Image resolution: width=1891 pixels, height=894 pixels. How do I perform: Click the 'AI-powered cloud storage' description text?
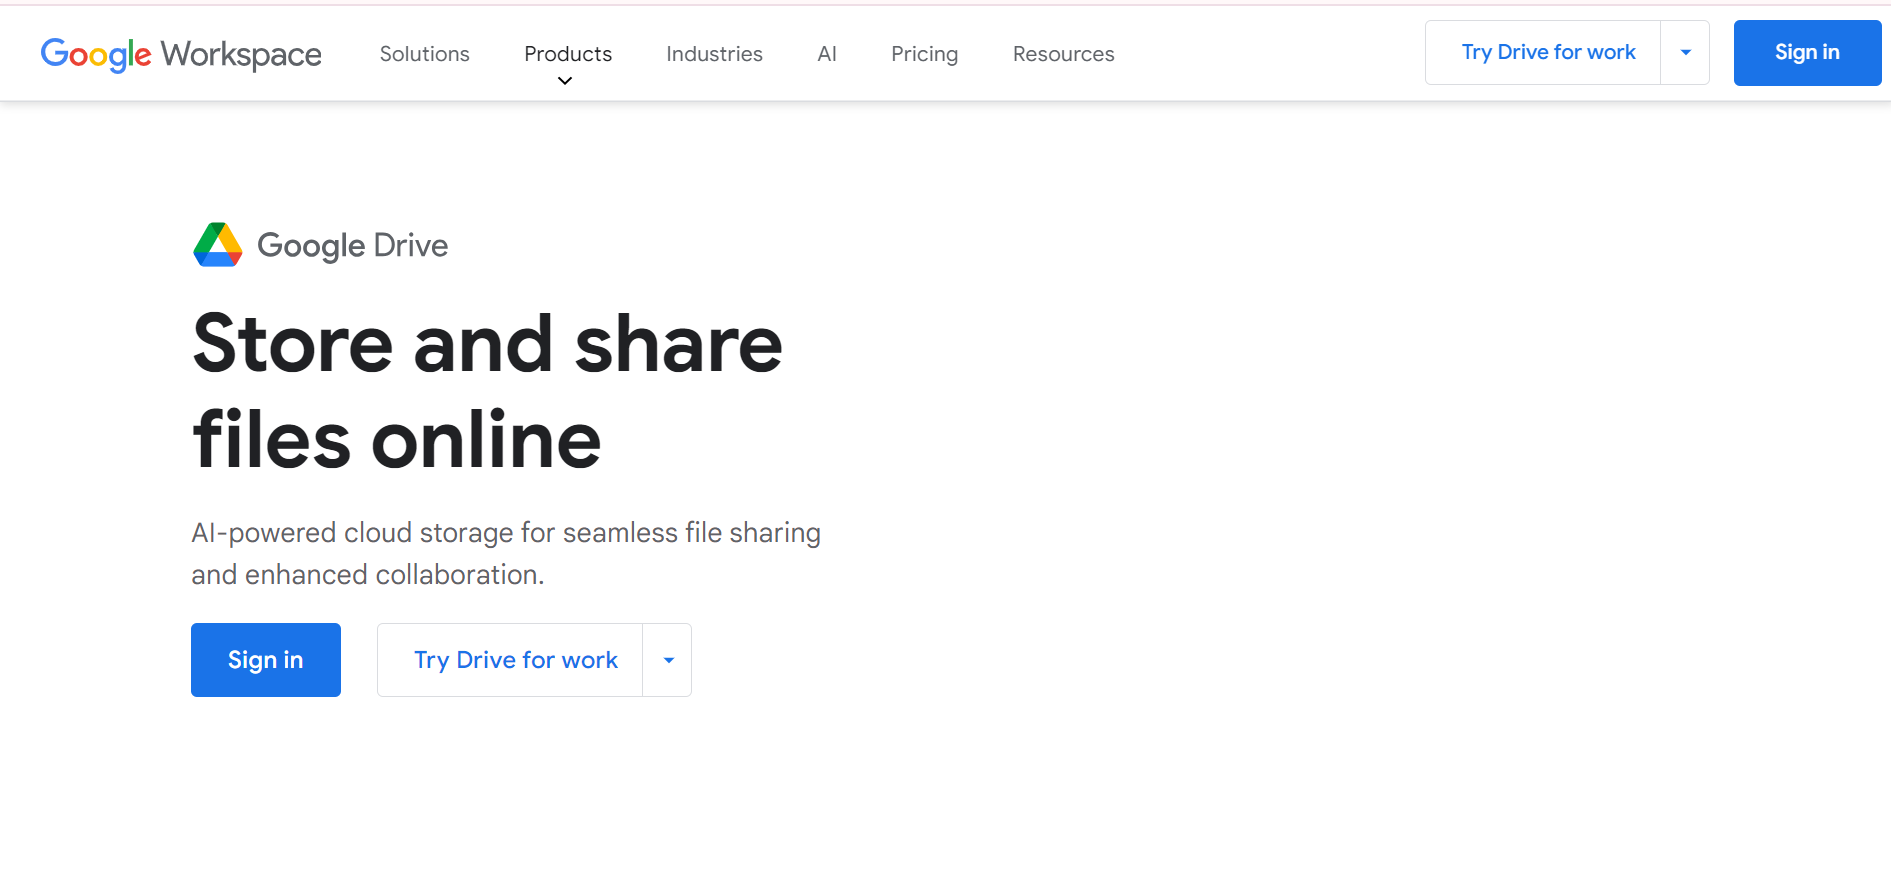pyautogui.click(x=506, y=553)
